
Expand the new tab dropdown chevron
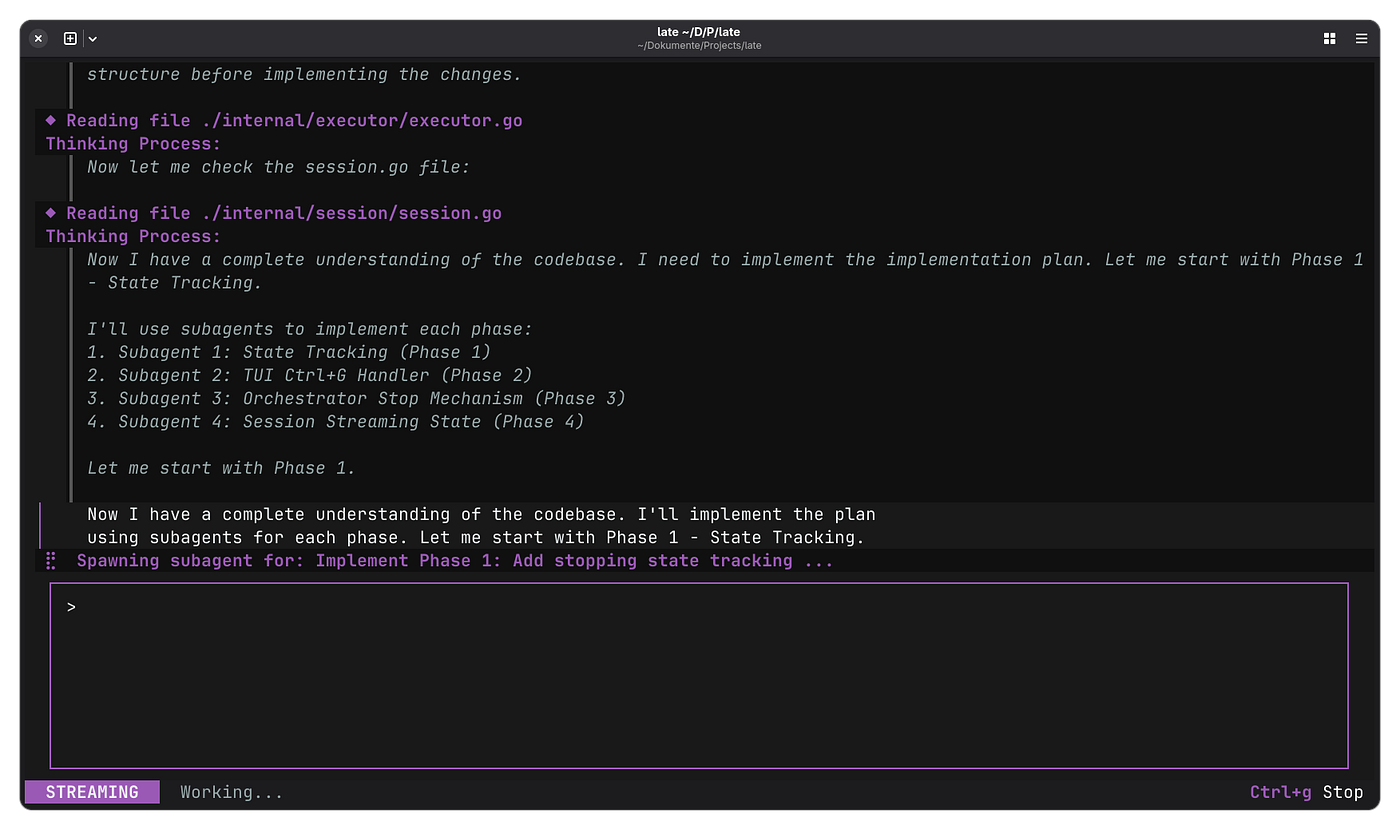(x=92, y=39)
